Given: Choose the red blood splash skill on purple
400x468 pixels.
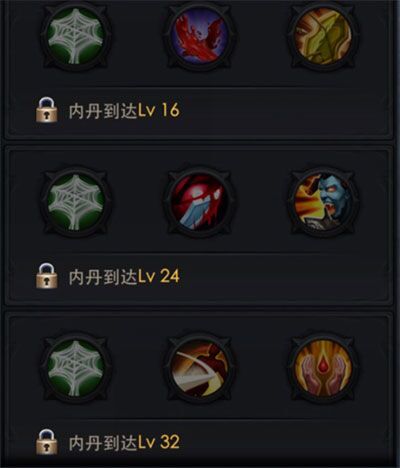Looking at the screenshot, I should 199,37.
